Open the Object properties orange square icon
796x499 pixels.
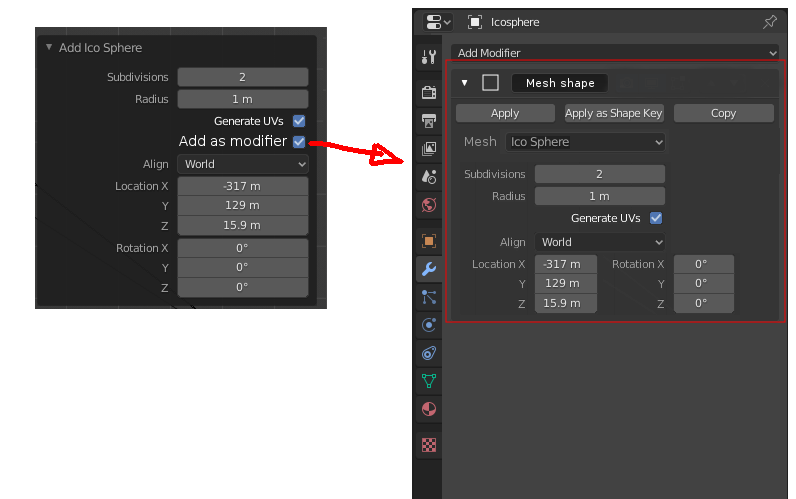[429, 241]
